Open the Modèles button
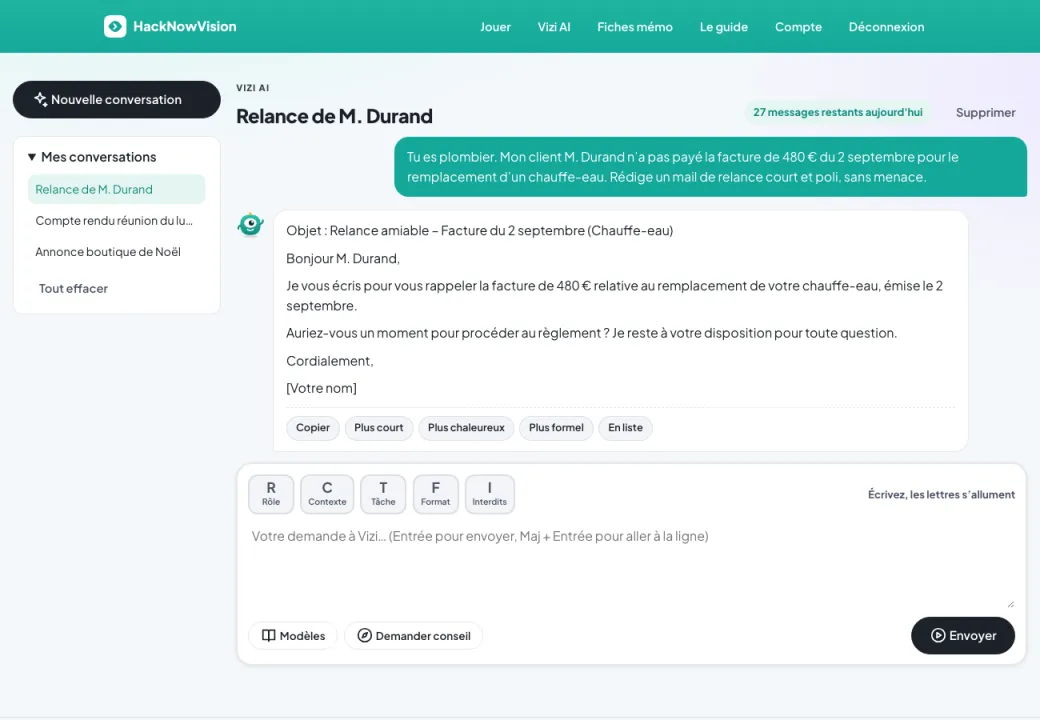 [x=292, y=636]
